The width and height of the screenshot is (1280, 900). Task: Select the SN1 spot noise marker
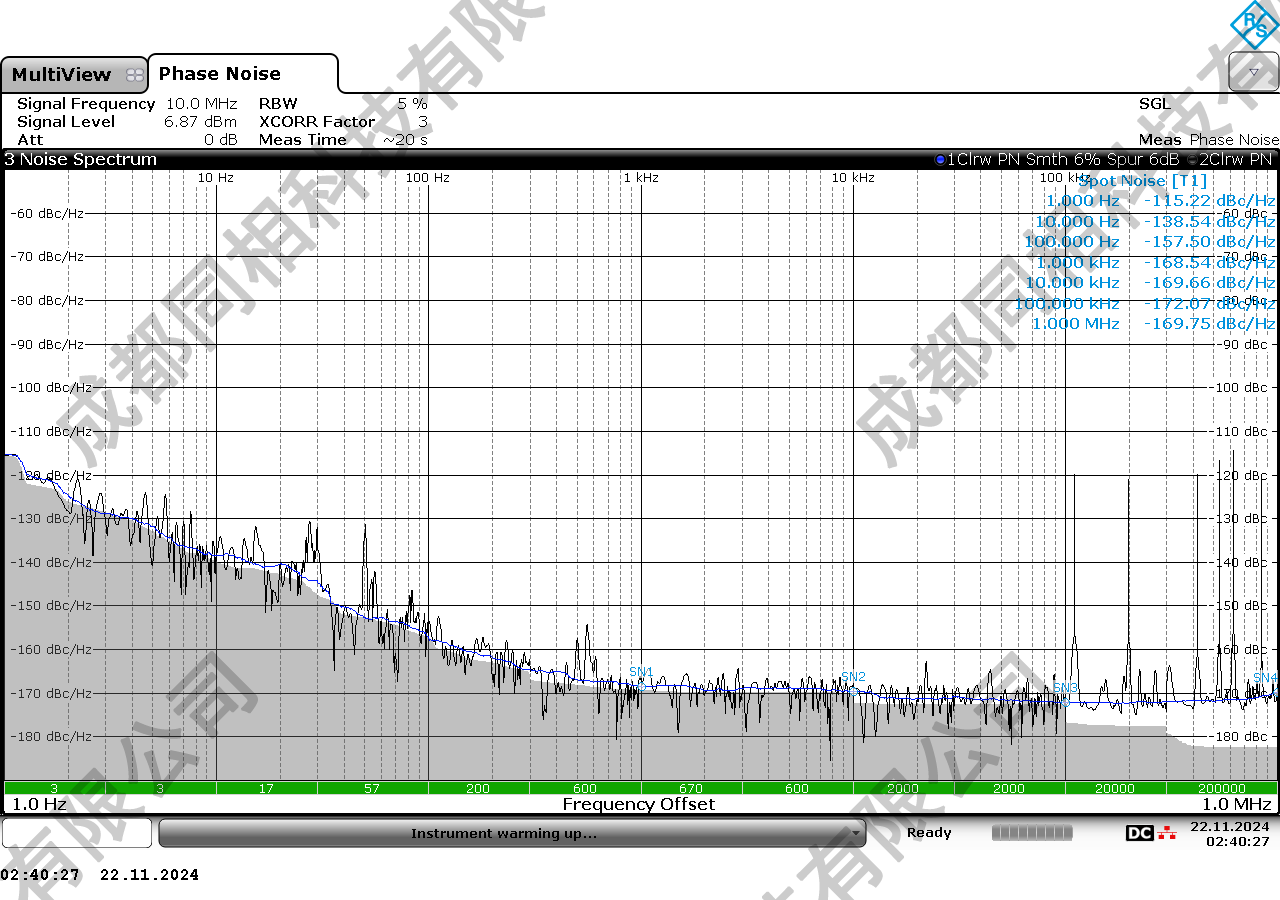click(x=641, y=672)
